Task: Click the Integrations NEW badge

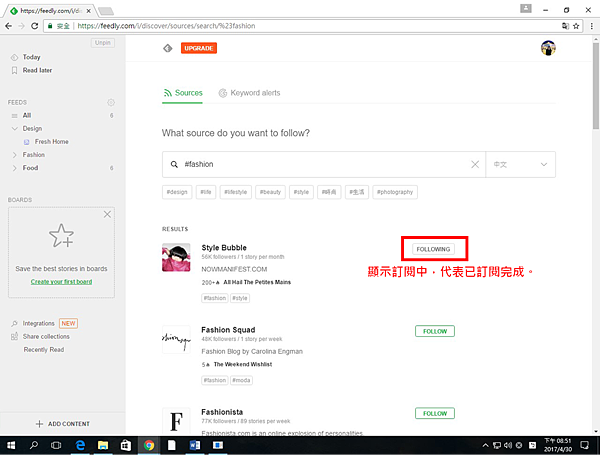Action: tap(68, 324)
